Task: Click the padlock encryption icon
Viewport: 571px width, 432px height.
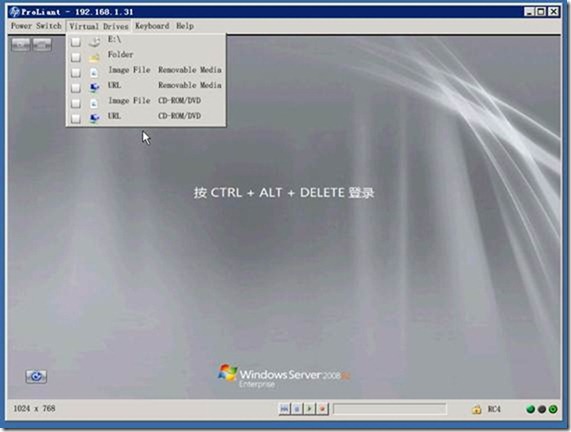Action: coord(476,409)
